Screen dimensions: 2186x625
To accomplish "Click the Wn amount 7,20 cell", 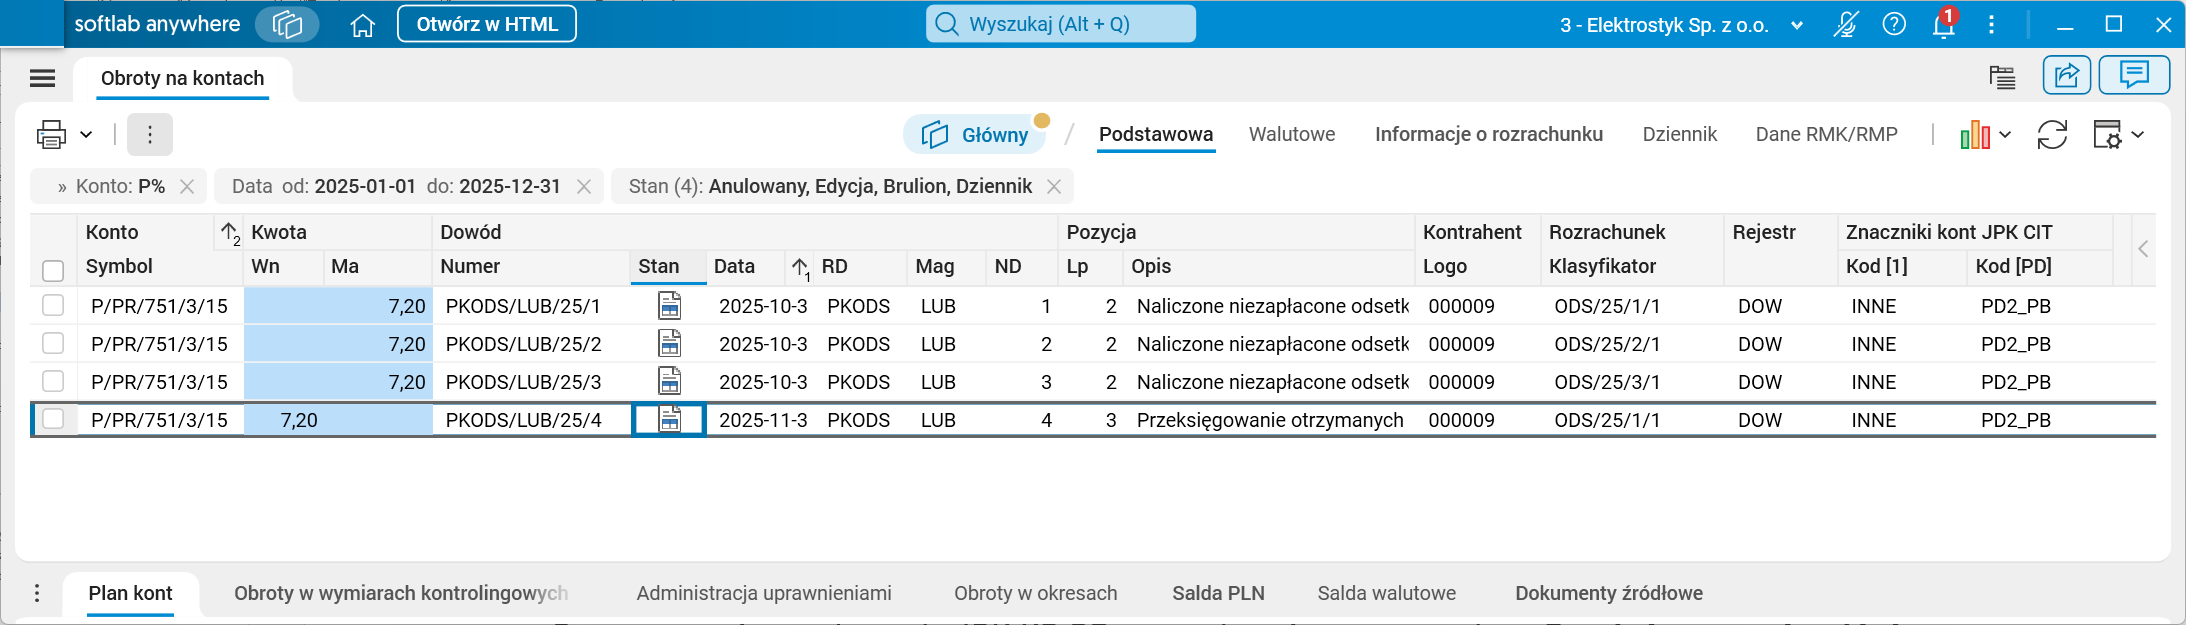I will (x=285, y=420).
